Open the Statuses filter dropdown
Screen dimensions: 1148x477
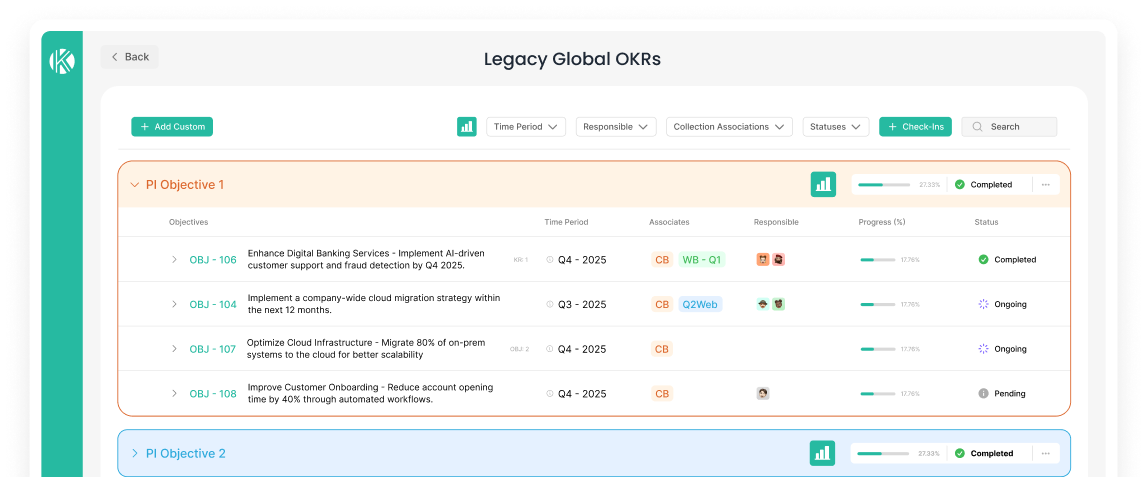836,127
